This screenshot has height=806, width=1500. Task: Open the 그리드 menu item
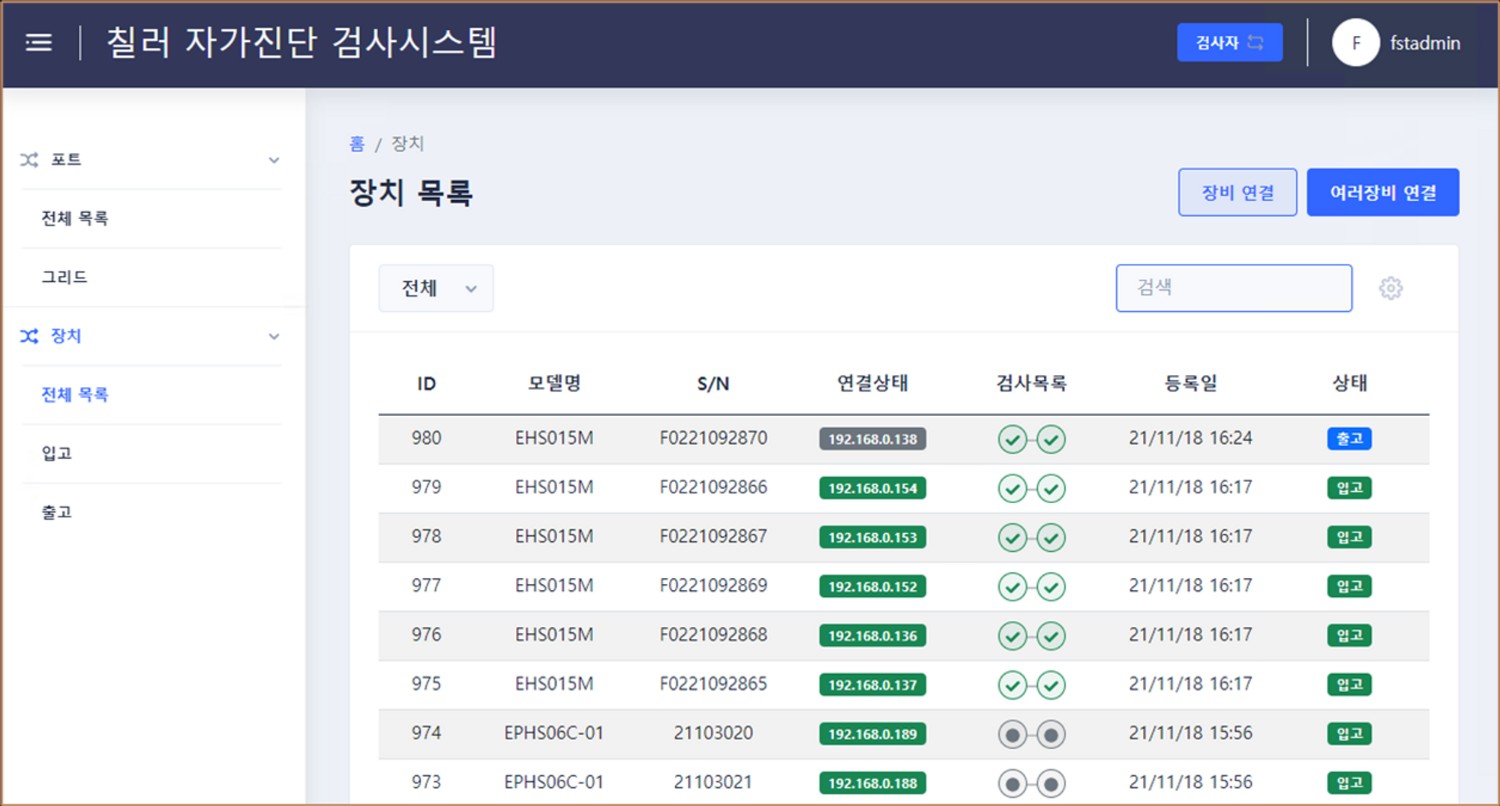click(64, 277)
